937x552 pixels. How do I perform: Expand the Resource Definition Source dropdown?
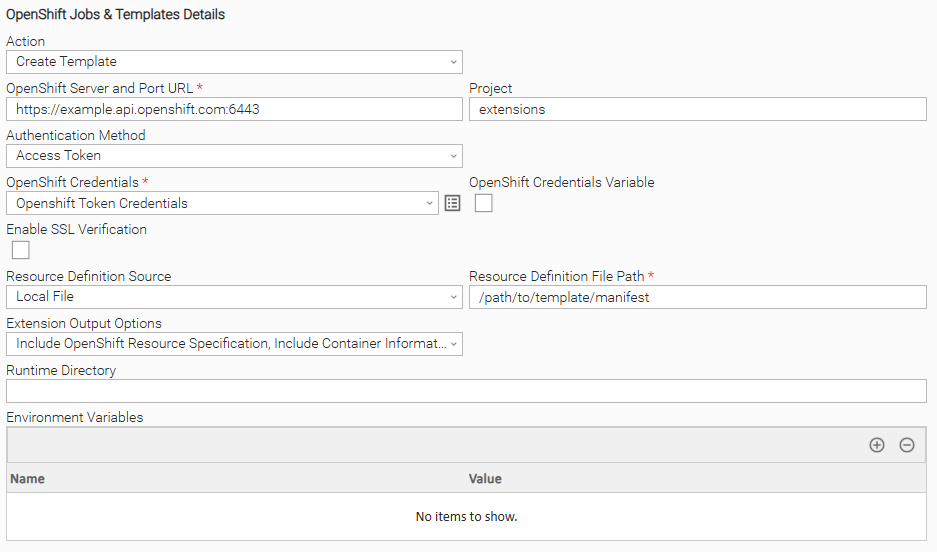click(x=234, y=297)
